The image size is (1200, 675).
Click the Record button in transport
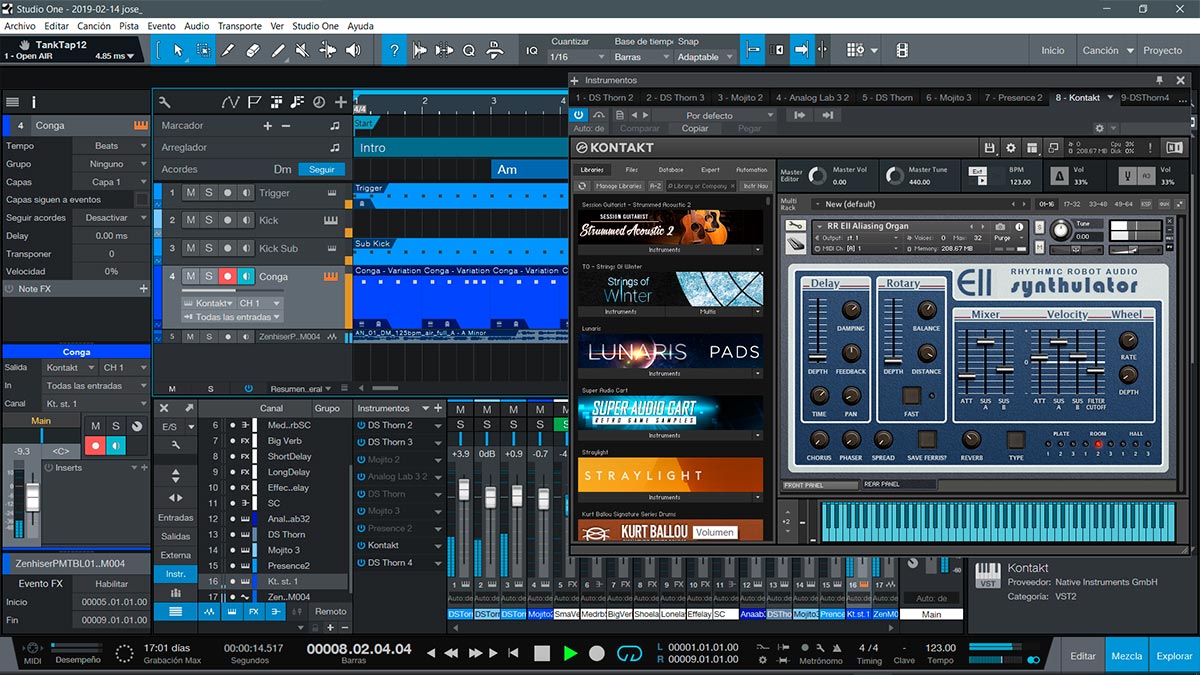click(x=597, y=653)
